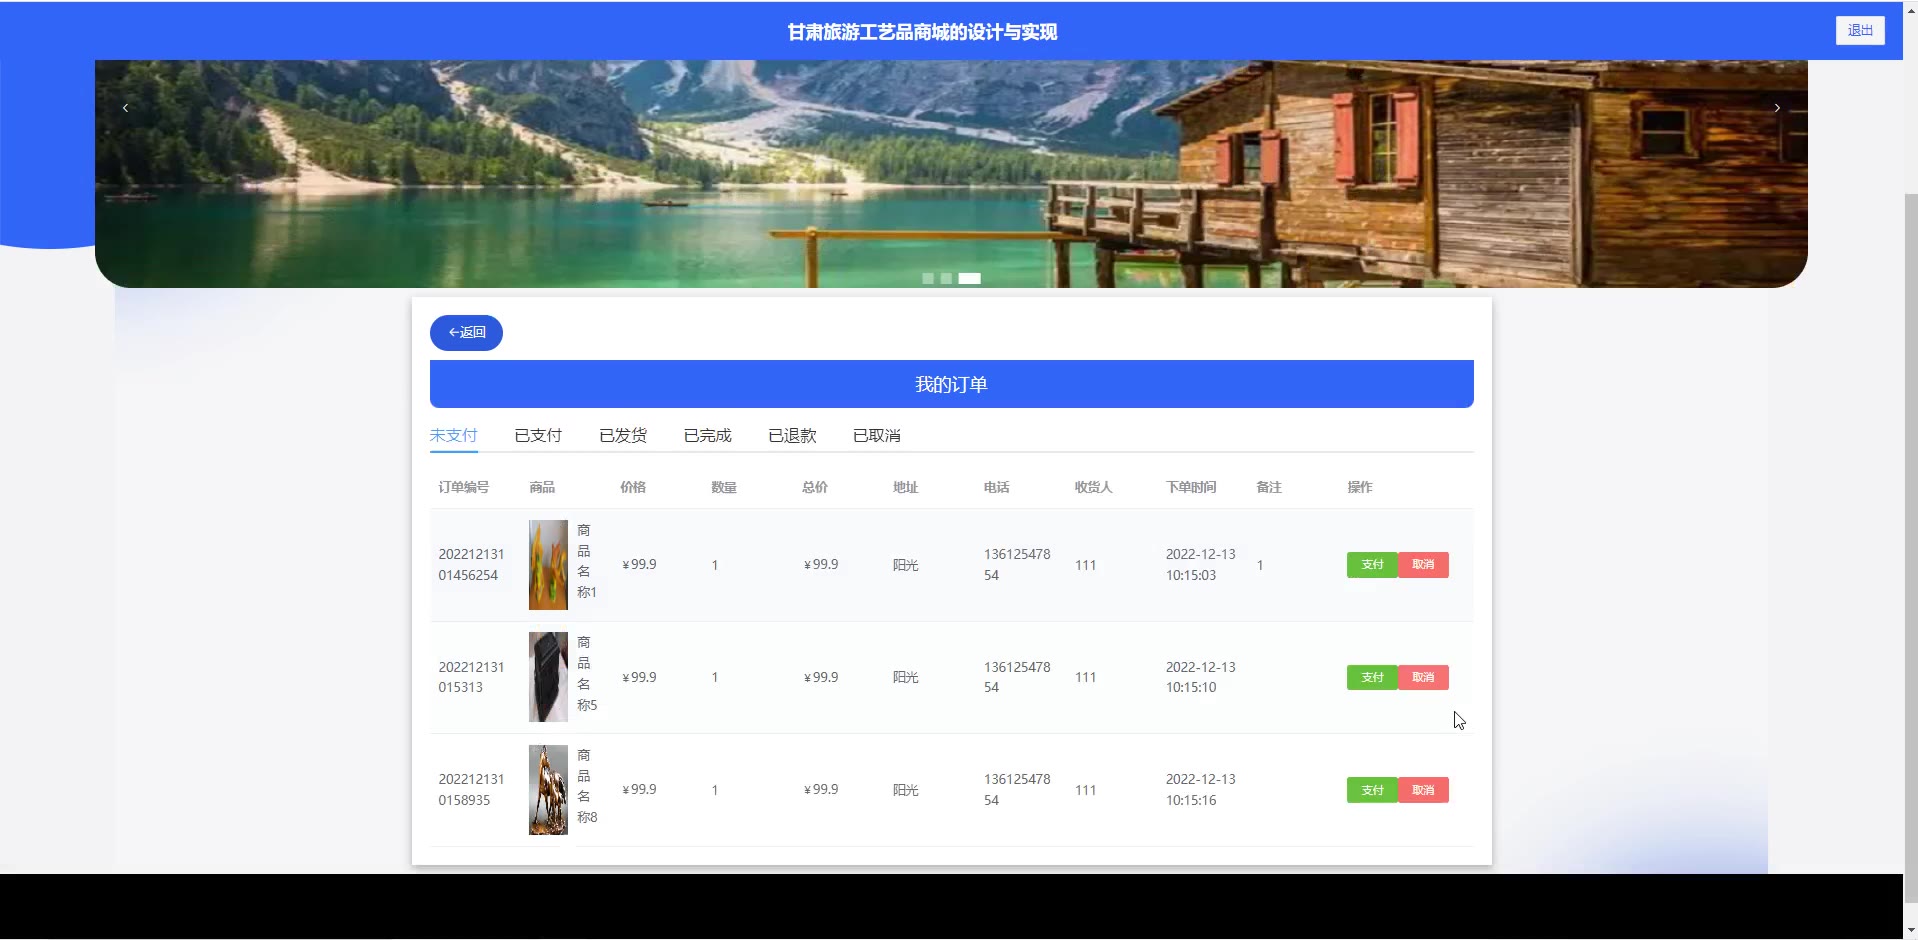Viewport: 1918px width, 940px height.
Task: Switch to 已发货 tab
Action: pos(623,436)
